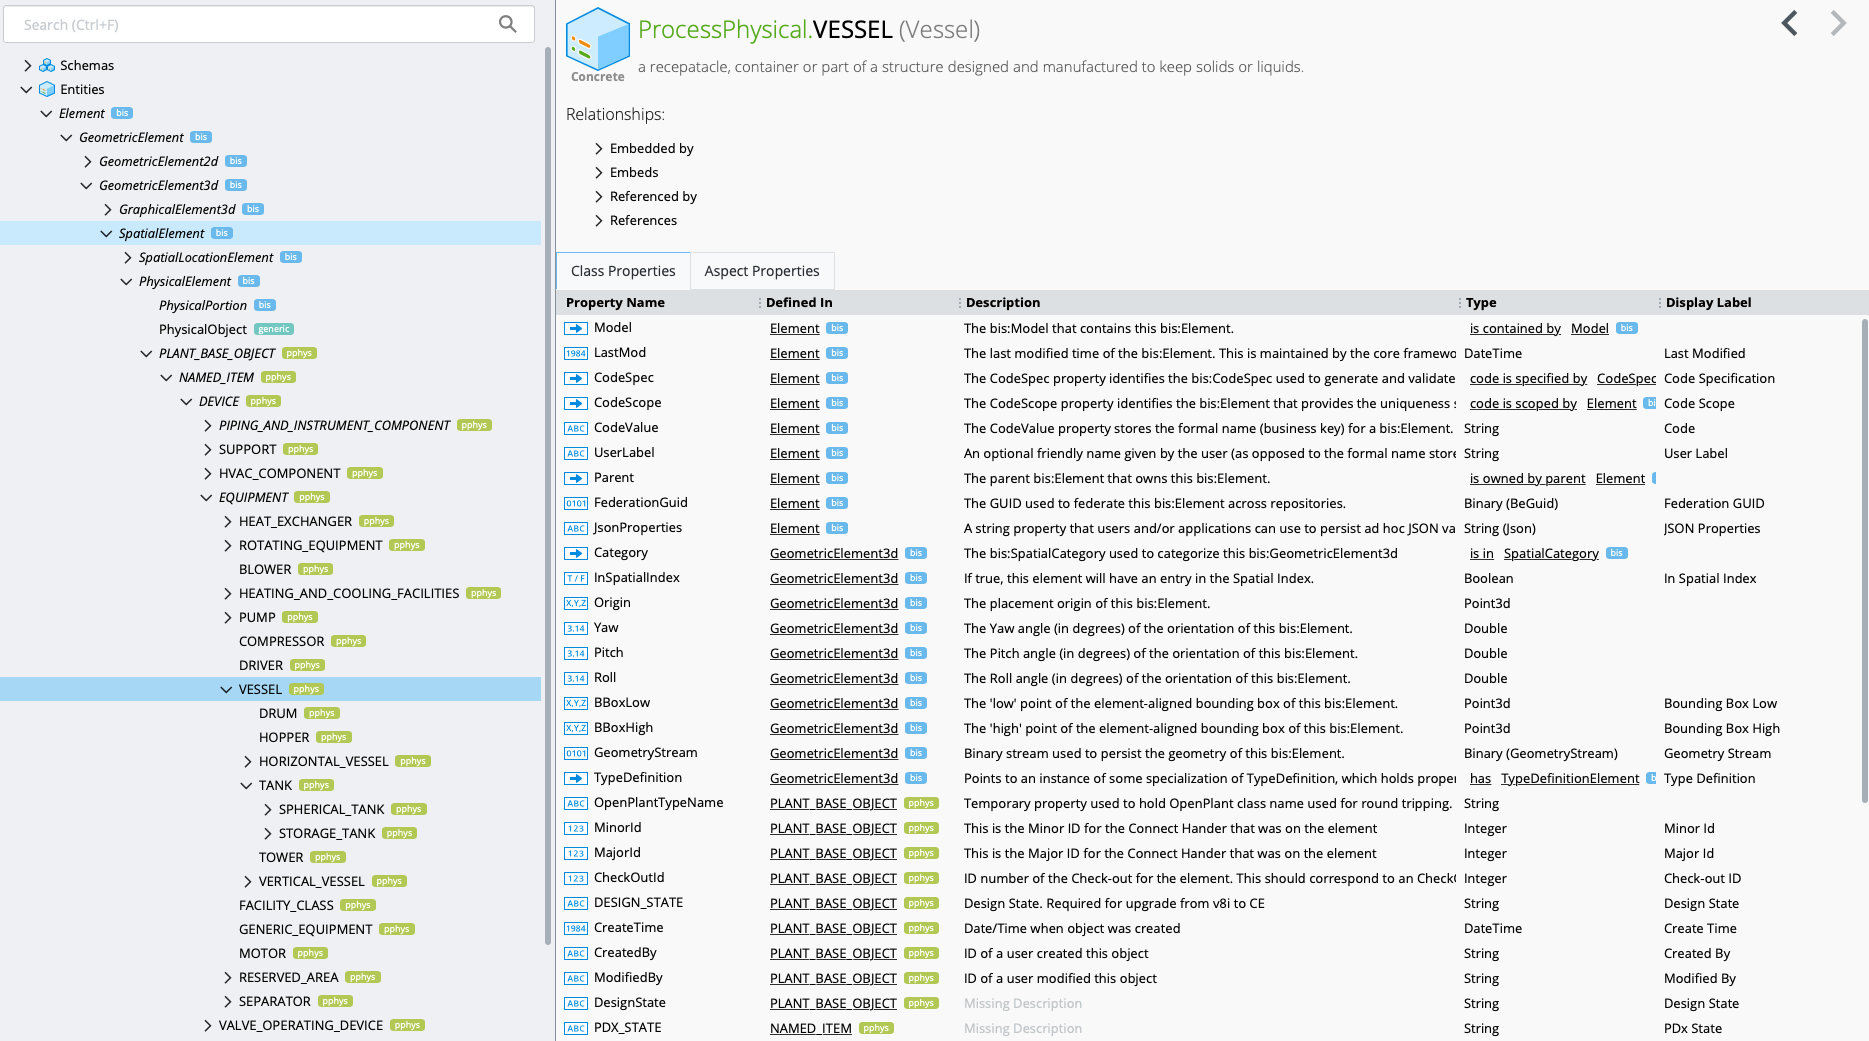
Task: Open the SpatialCategory type link
Action: [1551, 553]
